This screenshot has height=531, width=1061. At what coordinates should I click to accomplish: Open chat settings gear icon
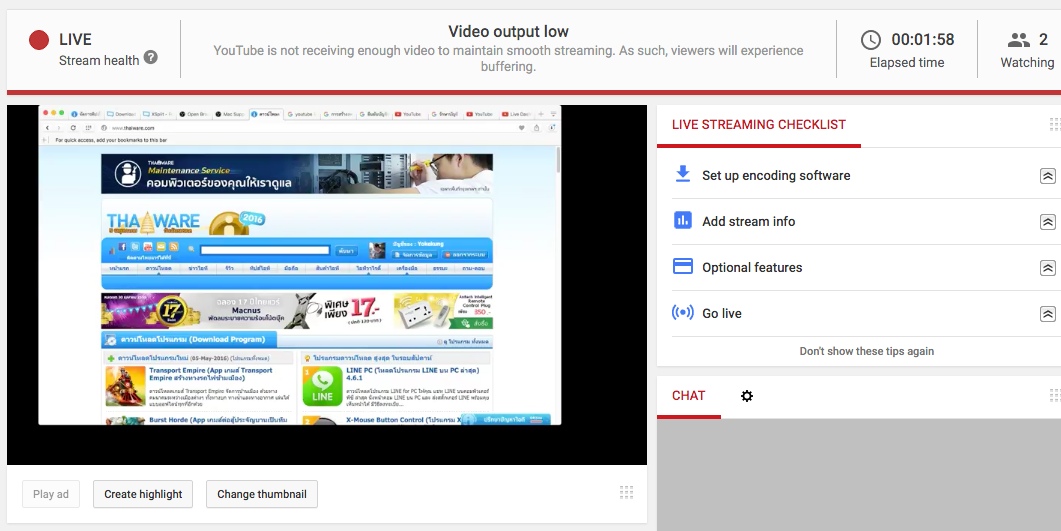tap(746, 396)
